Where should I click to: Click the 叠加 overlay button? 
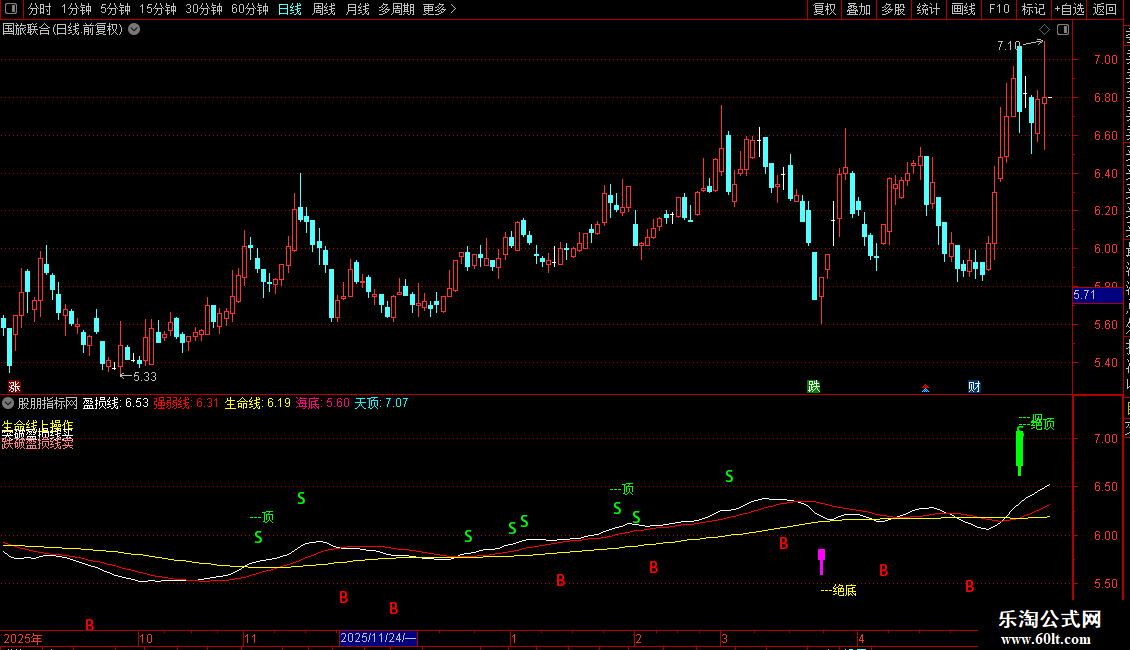tap(859, 9)
